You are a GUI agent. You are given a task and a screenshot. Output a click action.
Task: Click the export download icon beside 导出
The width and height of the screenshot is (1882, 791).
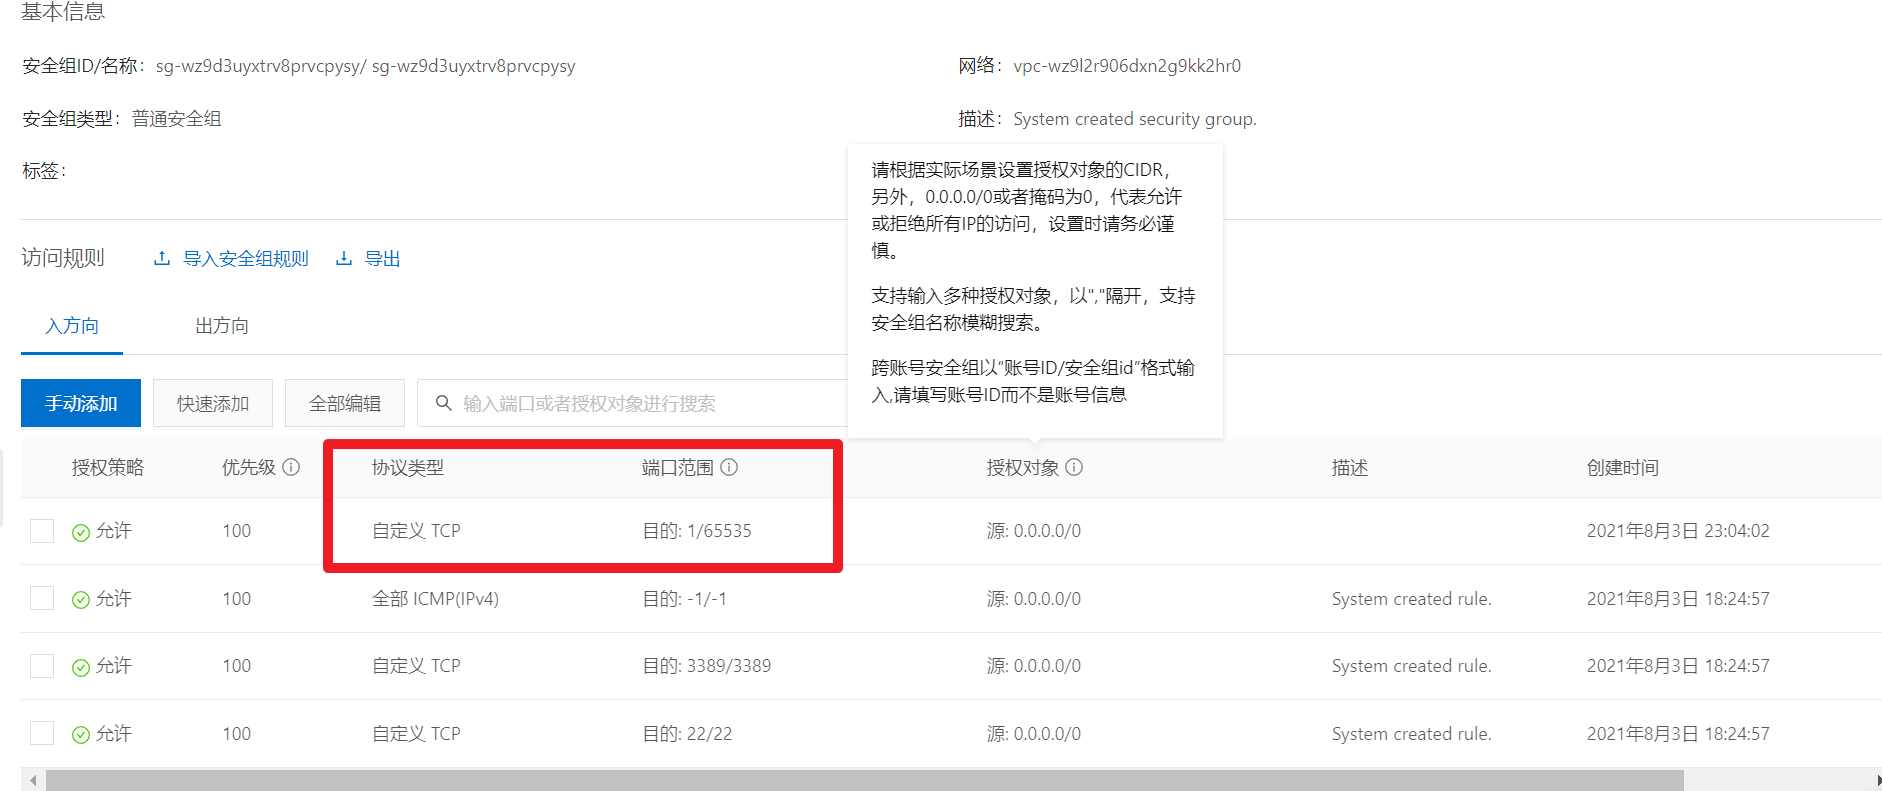pos(343,258)
